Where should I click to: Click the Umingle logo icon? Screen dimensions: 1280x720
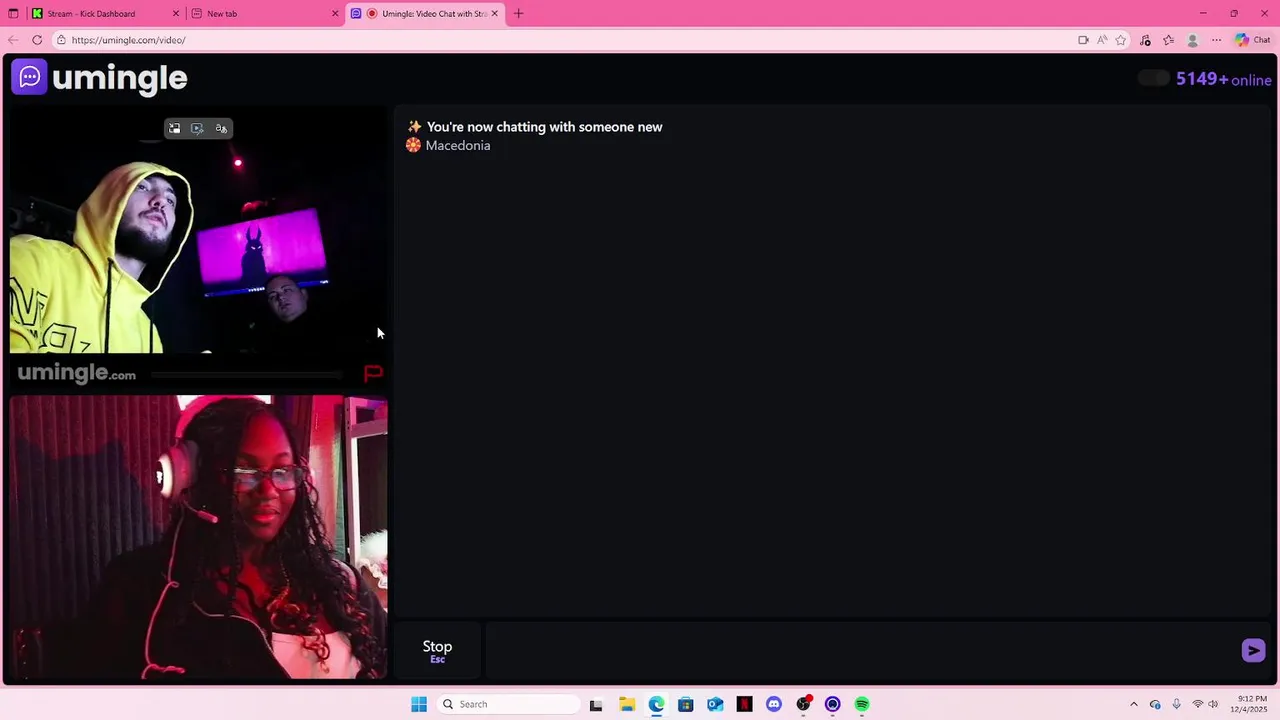29,77
